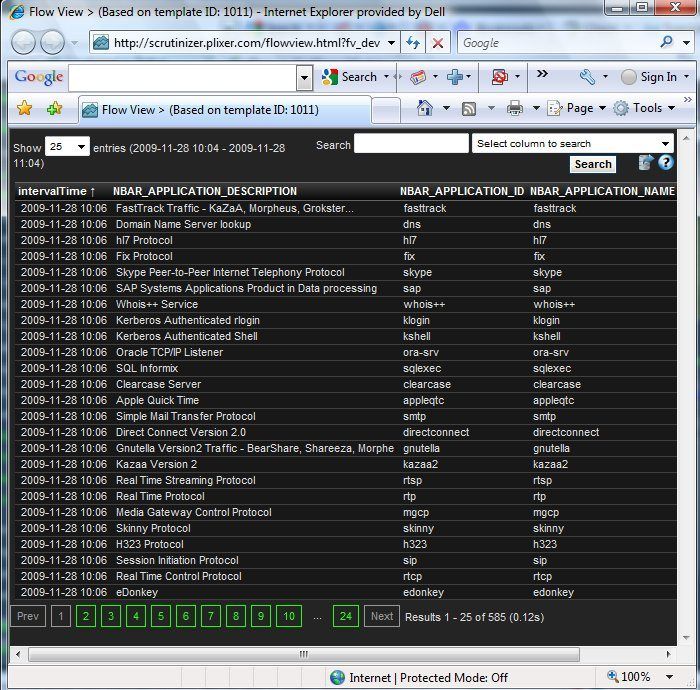Image resolution: width=700 pixels, height=690 pixels.
Task: Click the Add to Favorites star icon
Action: [54, 108]
